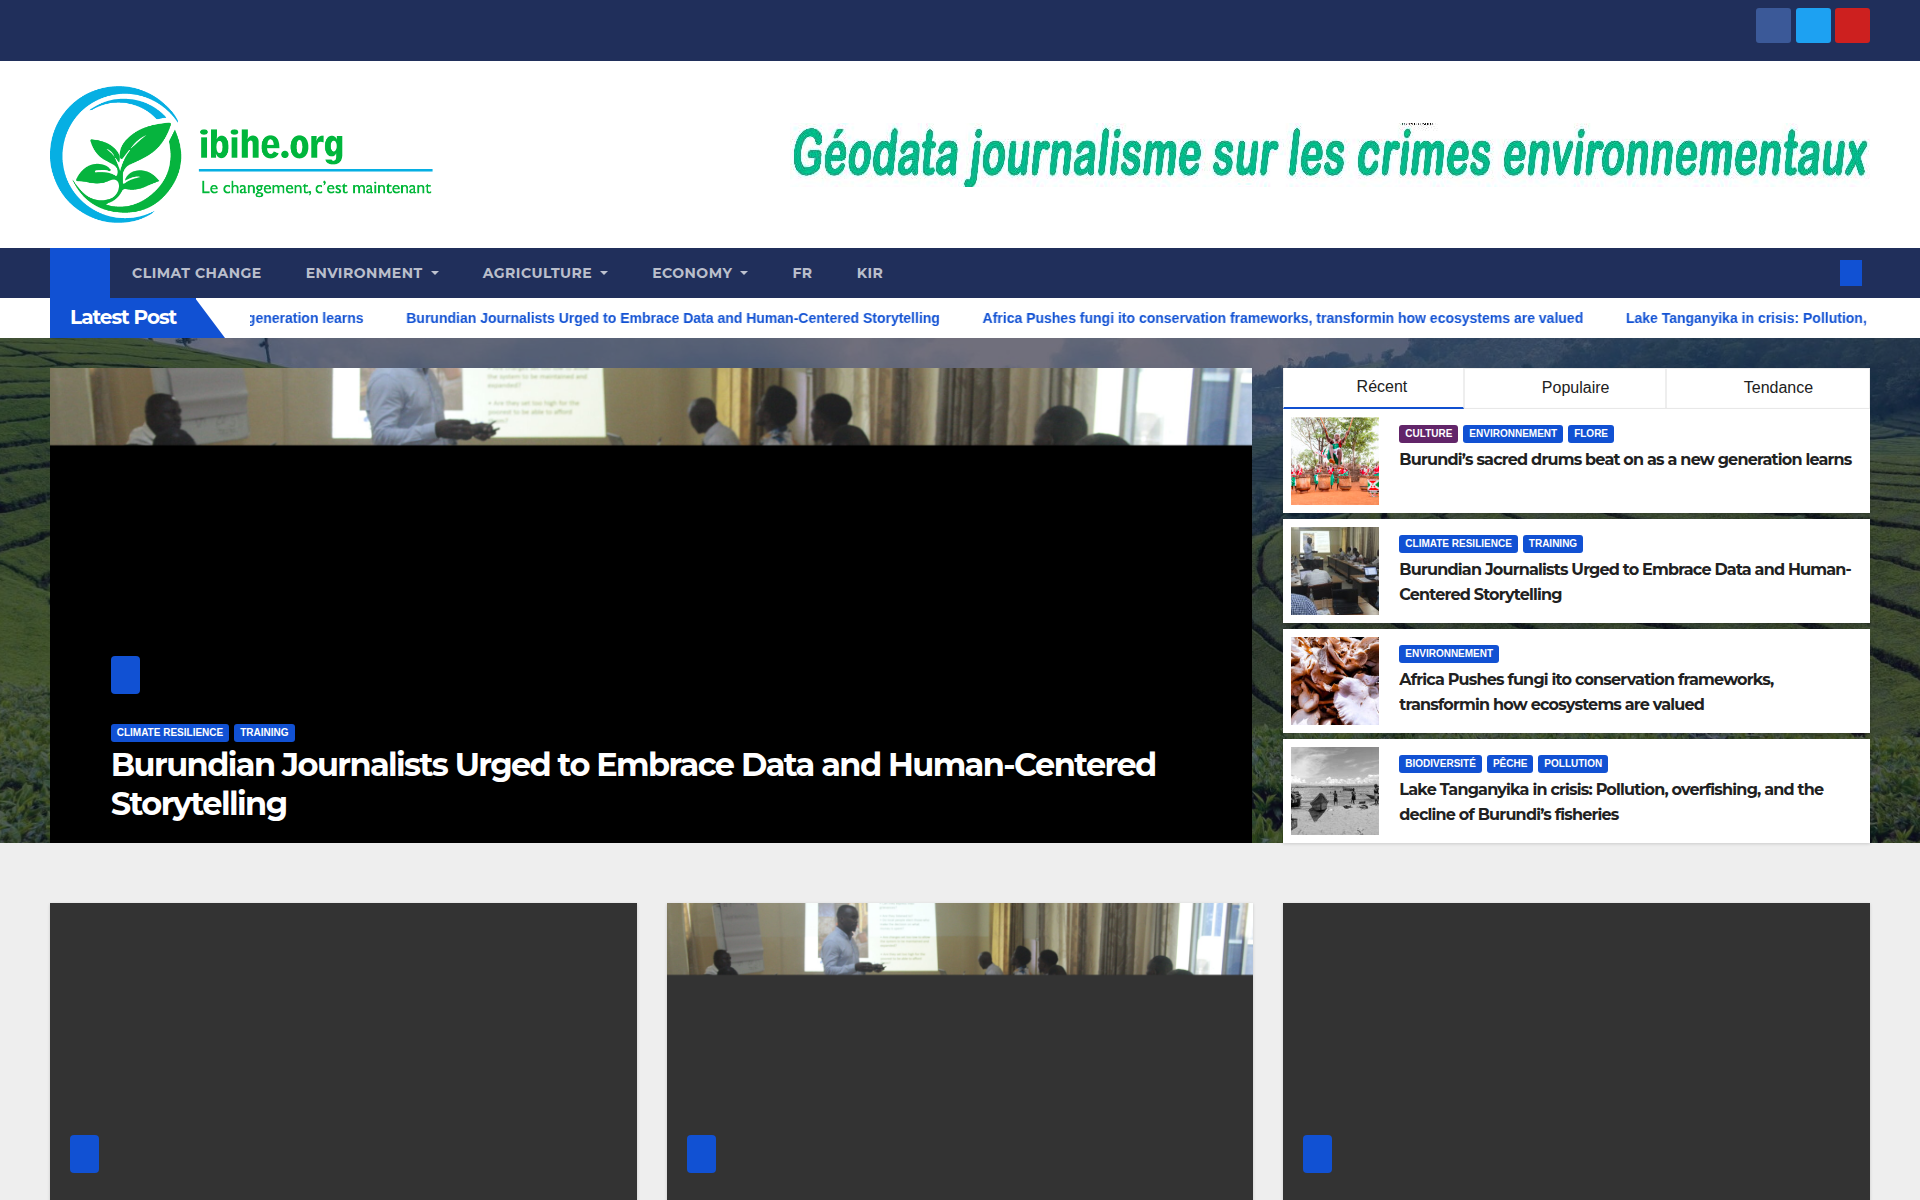Open the light-blue Twitter social icon
The width and height of the screenshot is (1920, 1200).
coord(1813,25)
